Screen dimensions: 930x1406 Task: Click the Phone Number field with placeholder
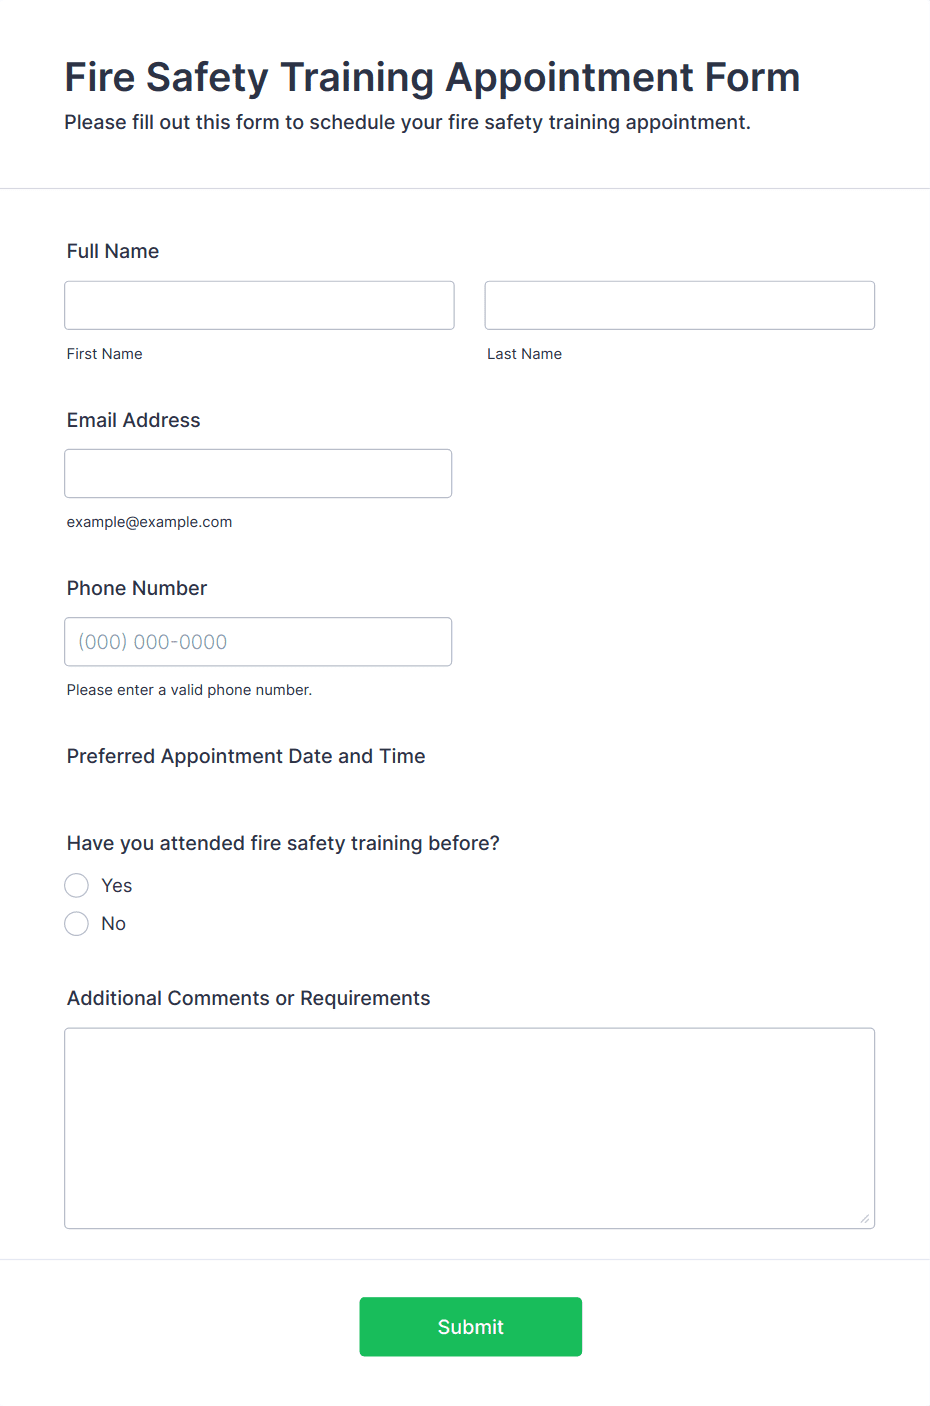point(258,641)
